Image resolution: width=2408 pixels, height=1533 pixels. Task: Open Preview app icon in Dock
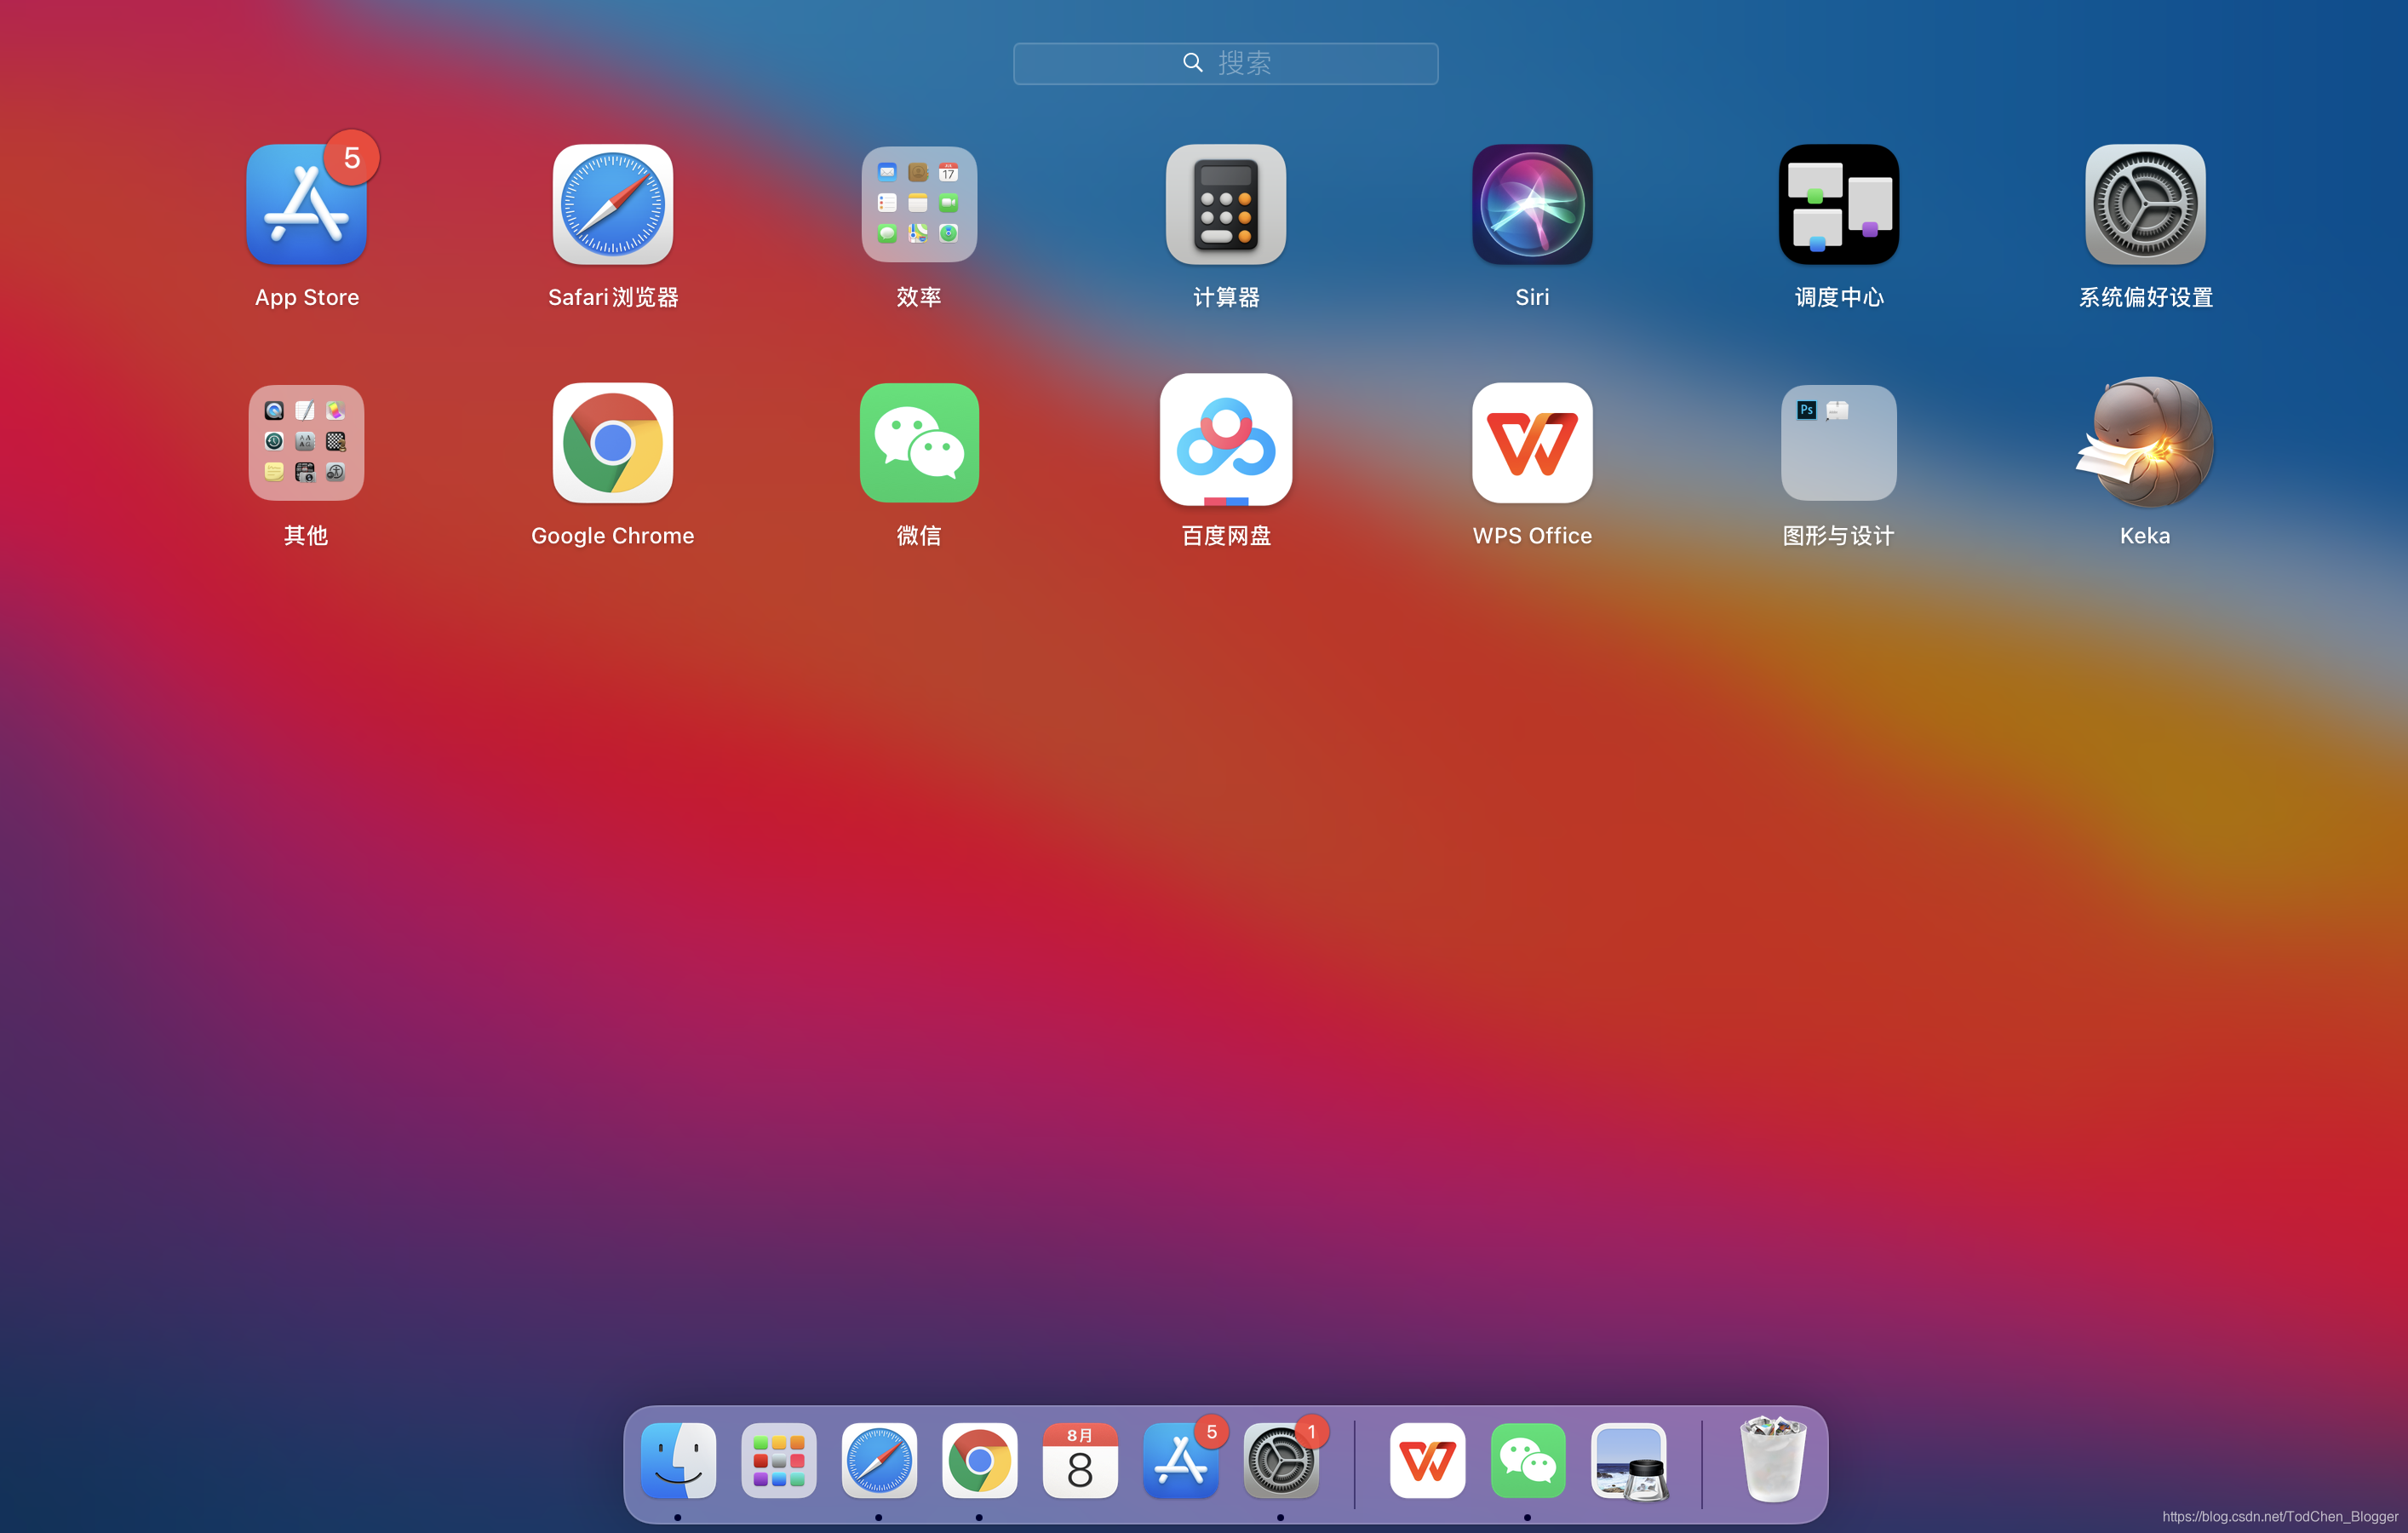(1629, 1461)
